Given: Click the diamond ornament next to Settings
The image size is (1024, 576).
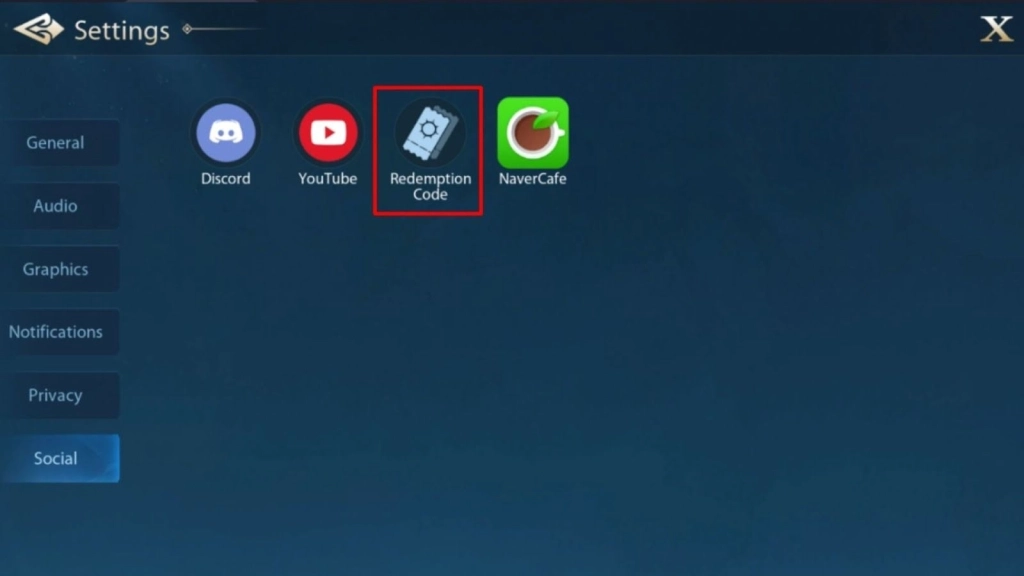Looking at the screenshot, I should coord(187,29).
